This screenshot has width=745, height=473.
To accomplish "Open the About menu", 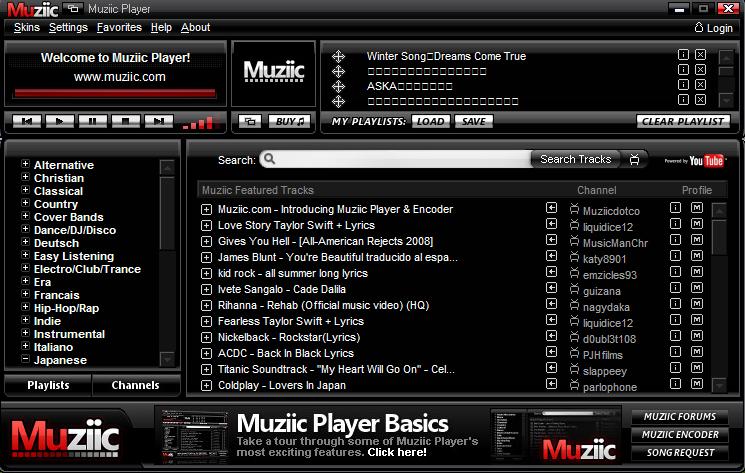I will [x=195, y=28].
